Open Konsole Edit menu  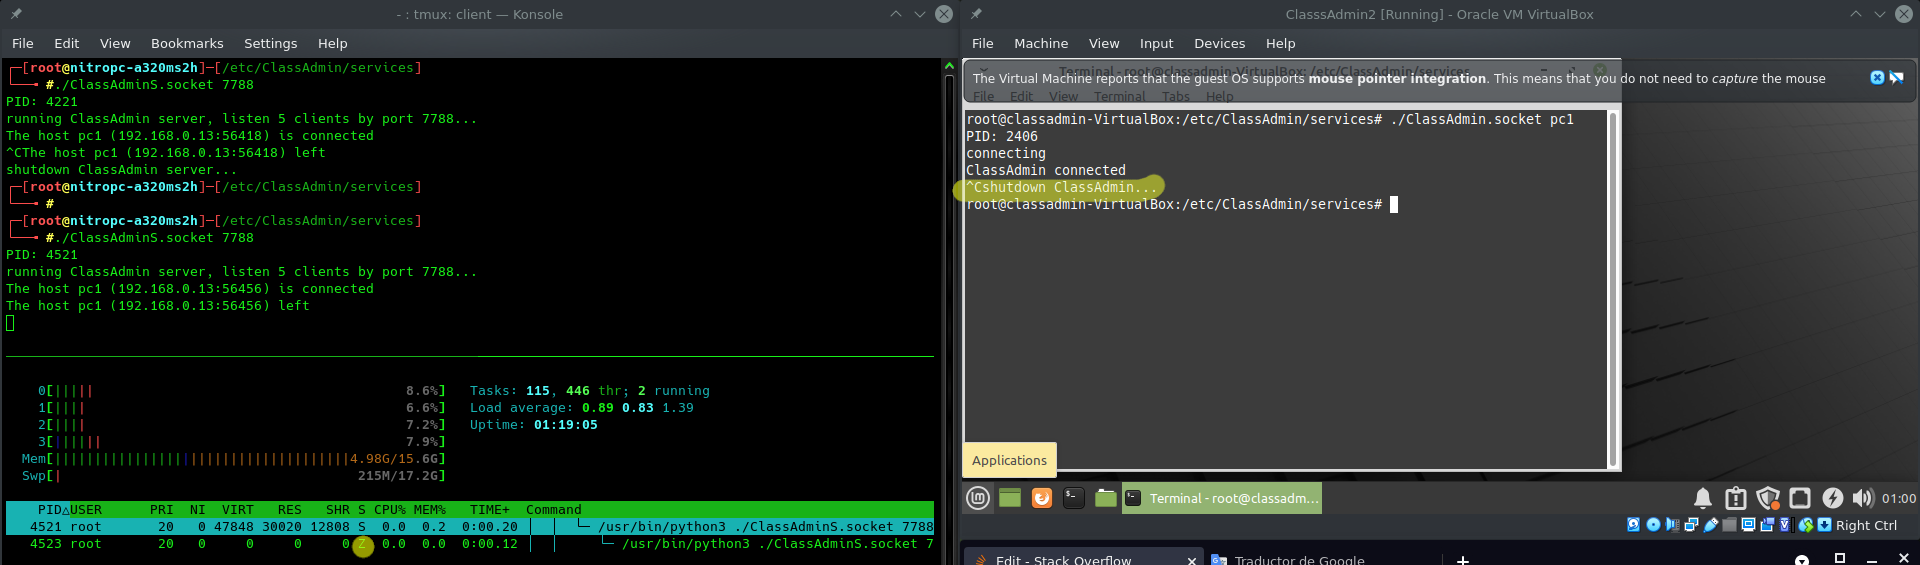click(x=67, y=43)
